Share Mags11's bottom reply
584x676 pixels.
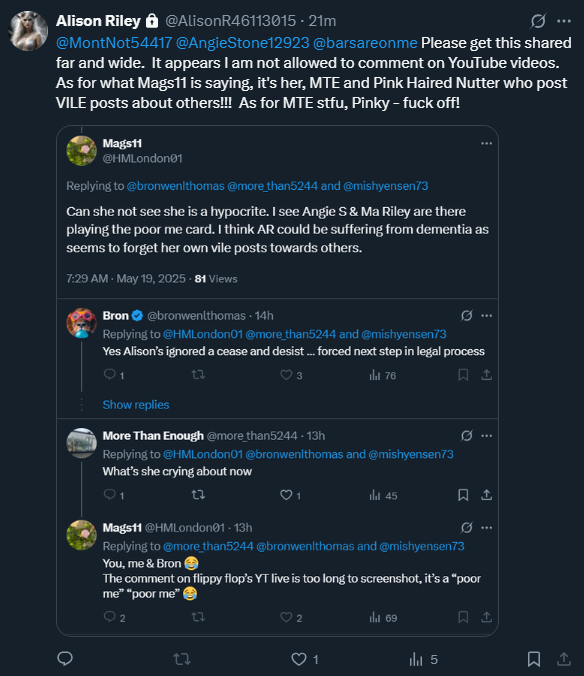487,617
